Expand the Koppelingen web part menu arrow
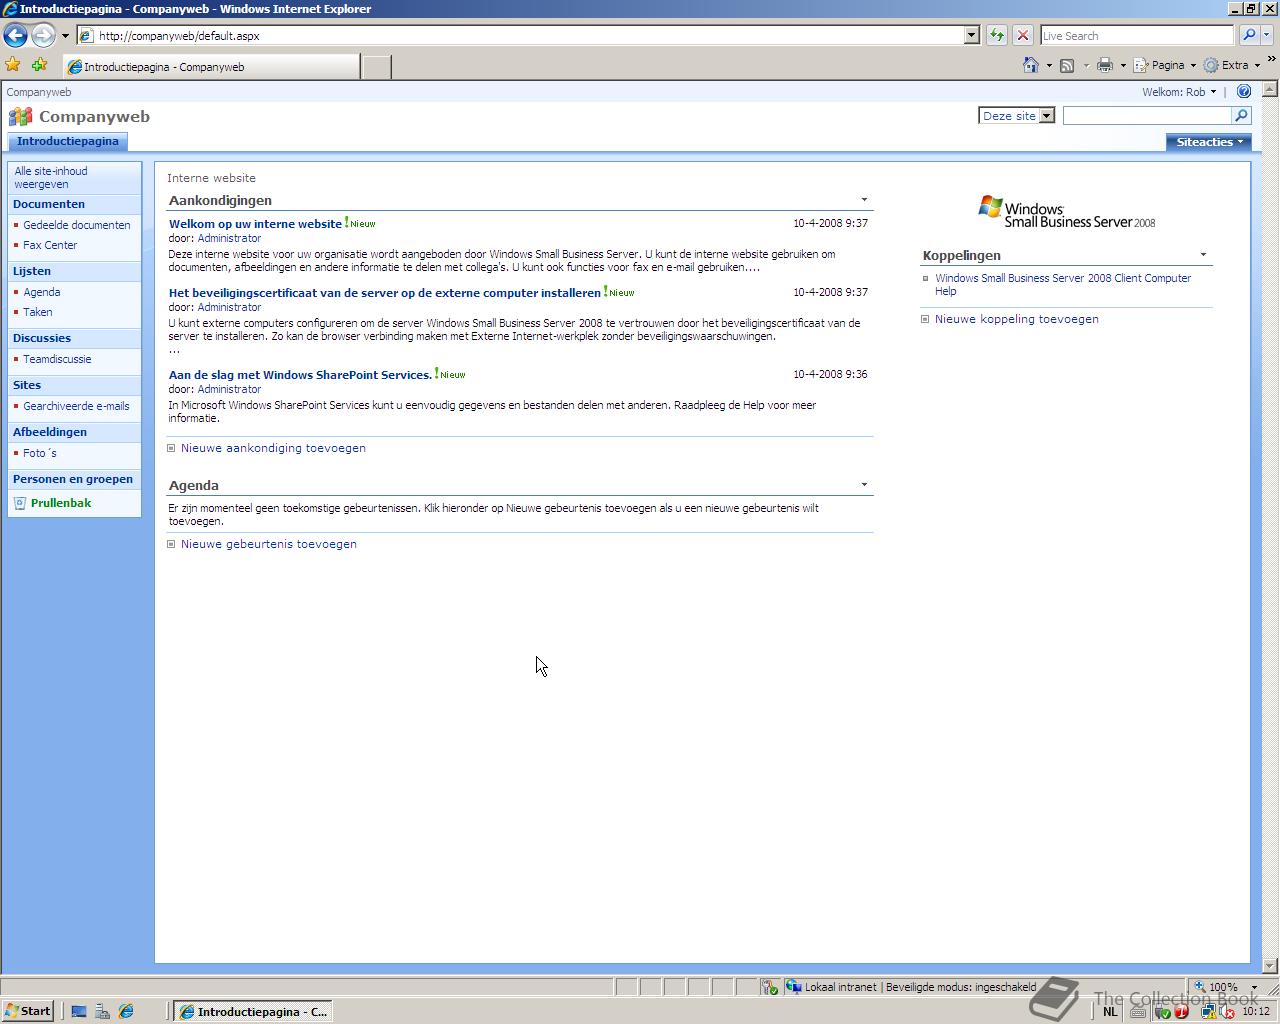The height and width of the screenshot is (1024, 1280). (1203, 255)
